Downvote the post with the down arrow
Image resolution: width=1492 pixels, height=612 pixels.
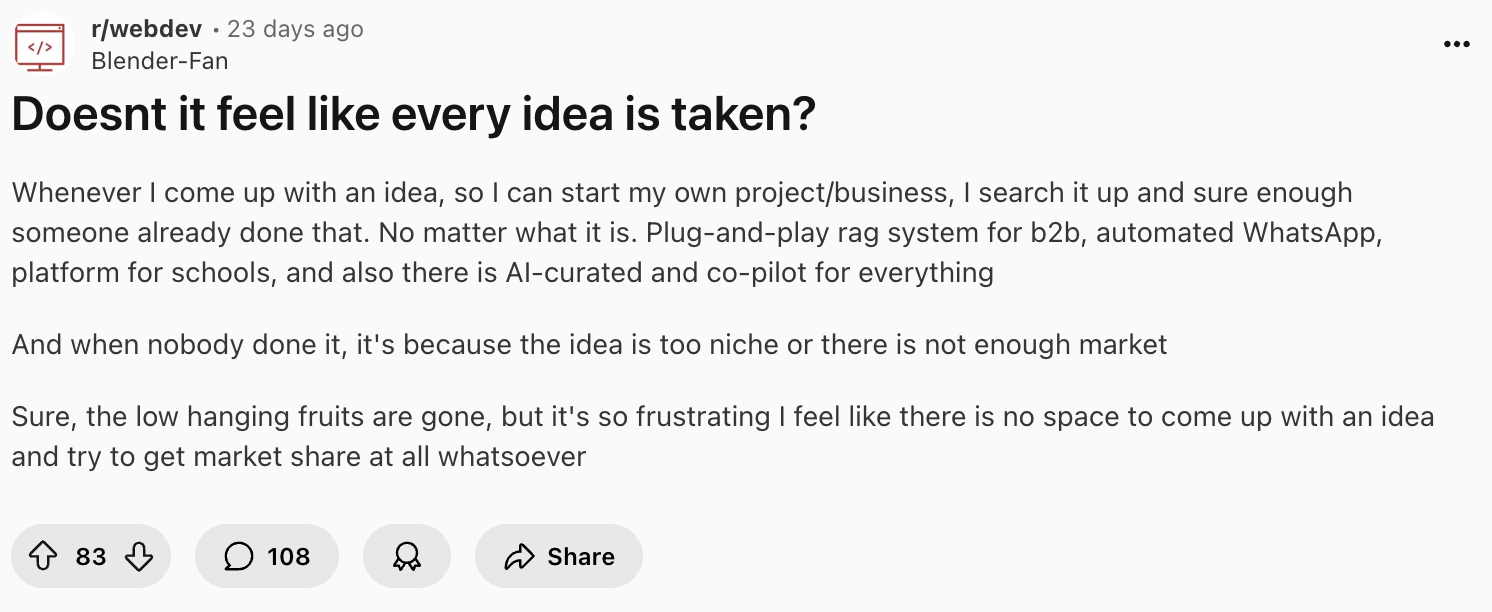[x=138, y=556]
